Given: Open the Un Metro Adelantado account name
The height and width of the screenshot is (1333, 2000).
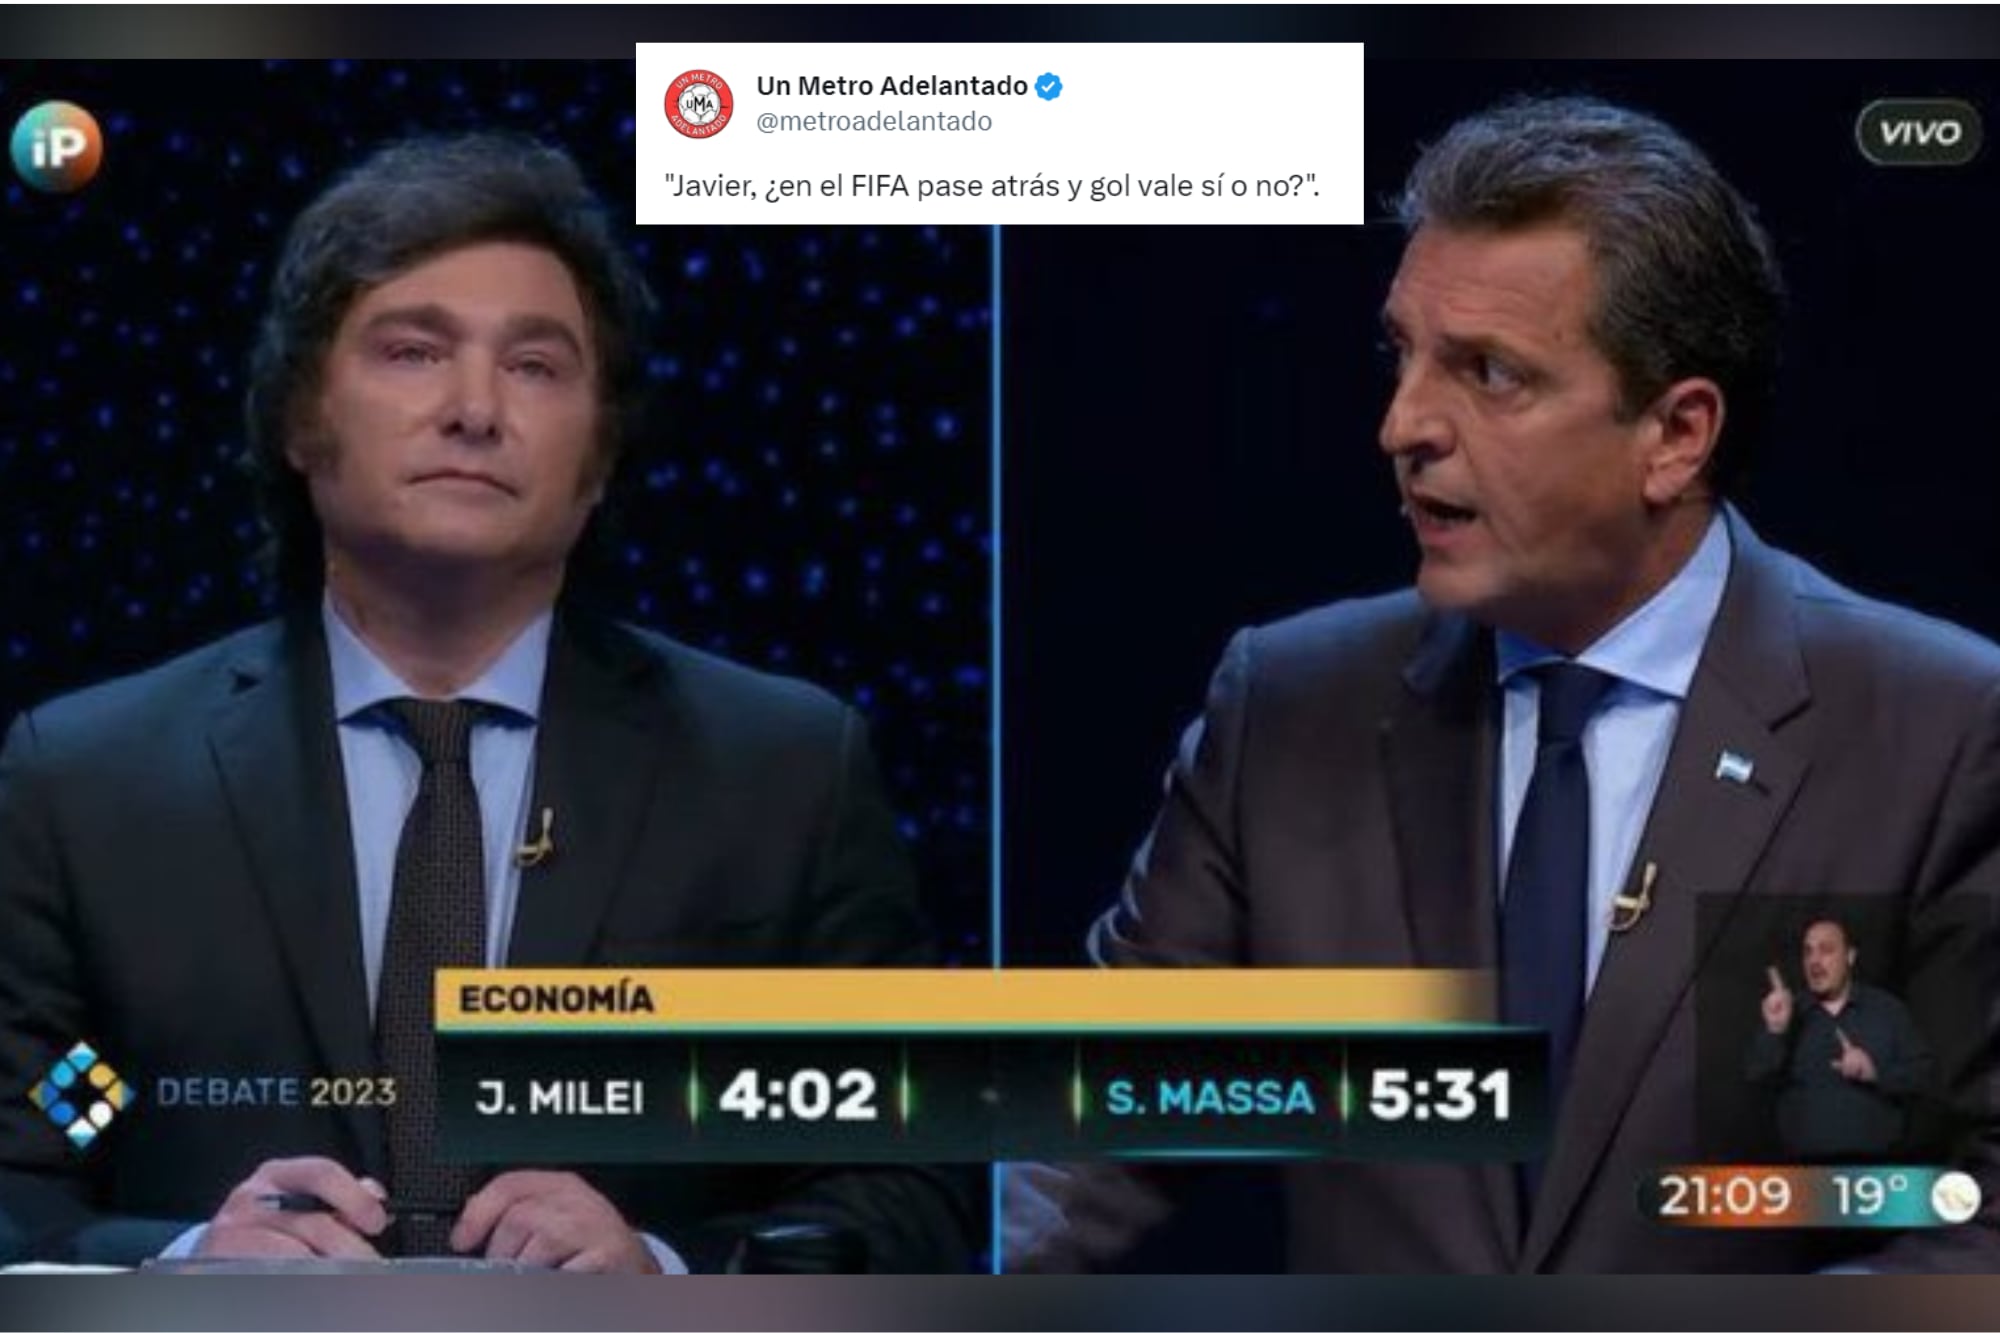Looking at the screenshot, I should (x=892, y=86).
